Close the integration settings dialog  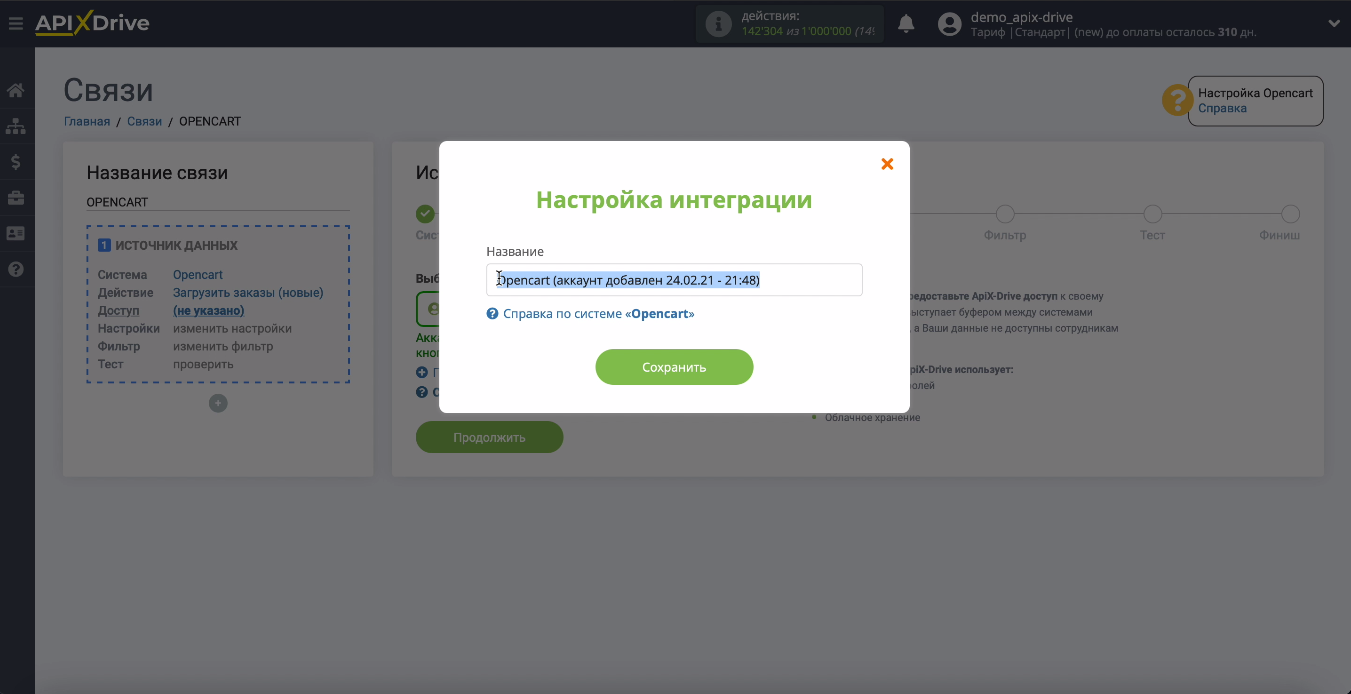tap(887, 164)
